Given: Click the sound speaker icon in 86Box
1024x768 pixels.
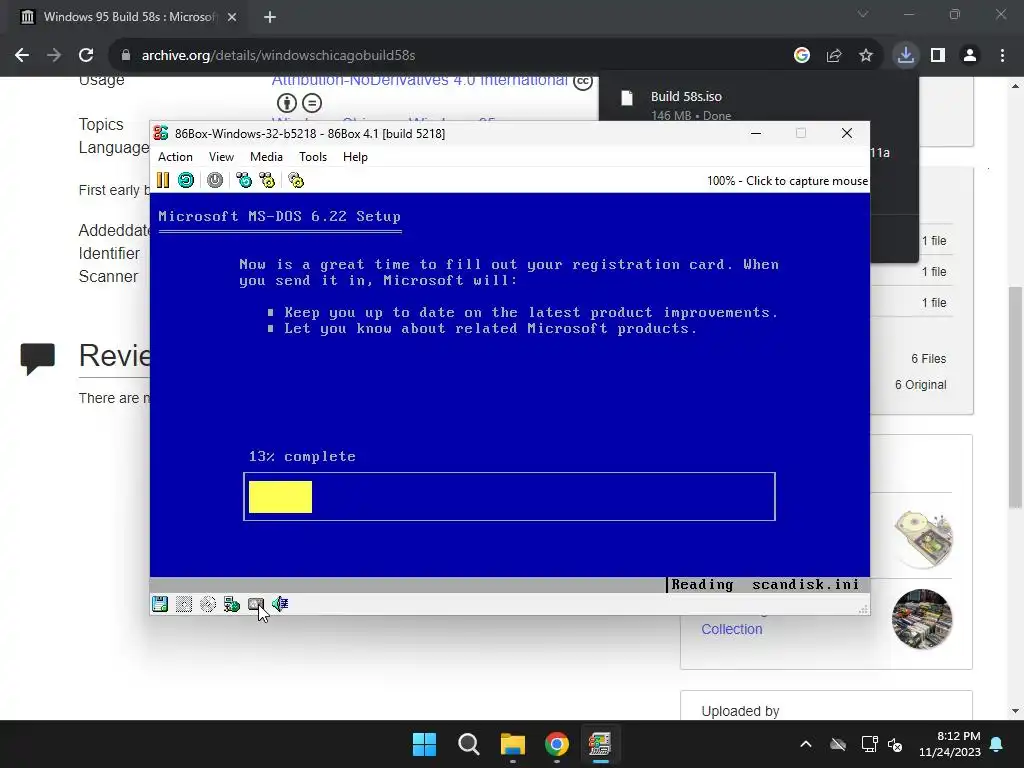Looking at the screenshot, I should pos(280,604).
